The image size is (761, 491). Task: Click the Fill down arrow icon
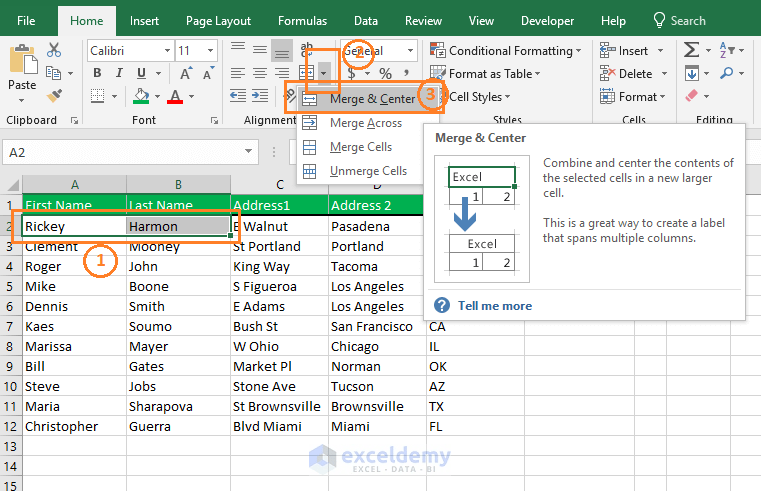(x=692, y=73)
